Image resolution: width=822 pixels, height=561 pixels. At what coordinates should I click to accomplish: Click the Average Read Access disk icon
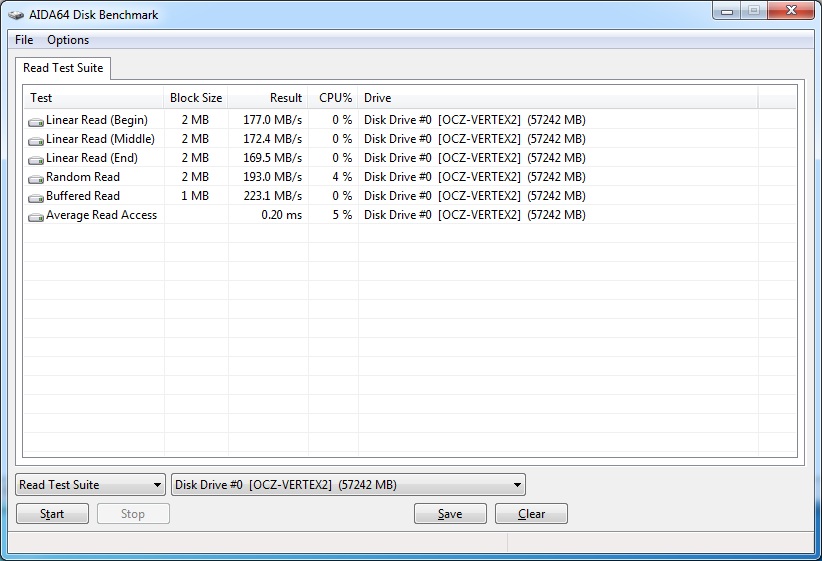36,216
